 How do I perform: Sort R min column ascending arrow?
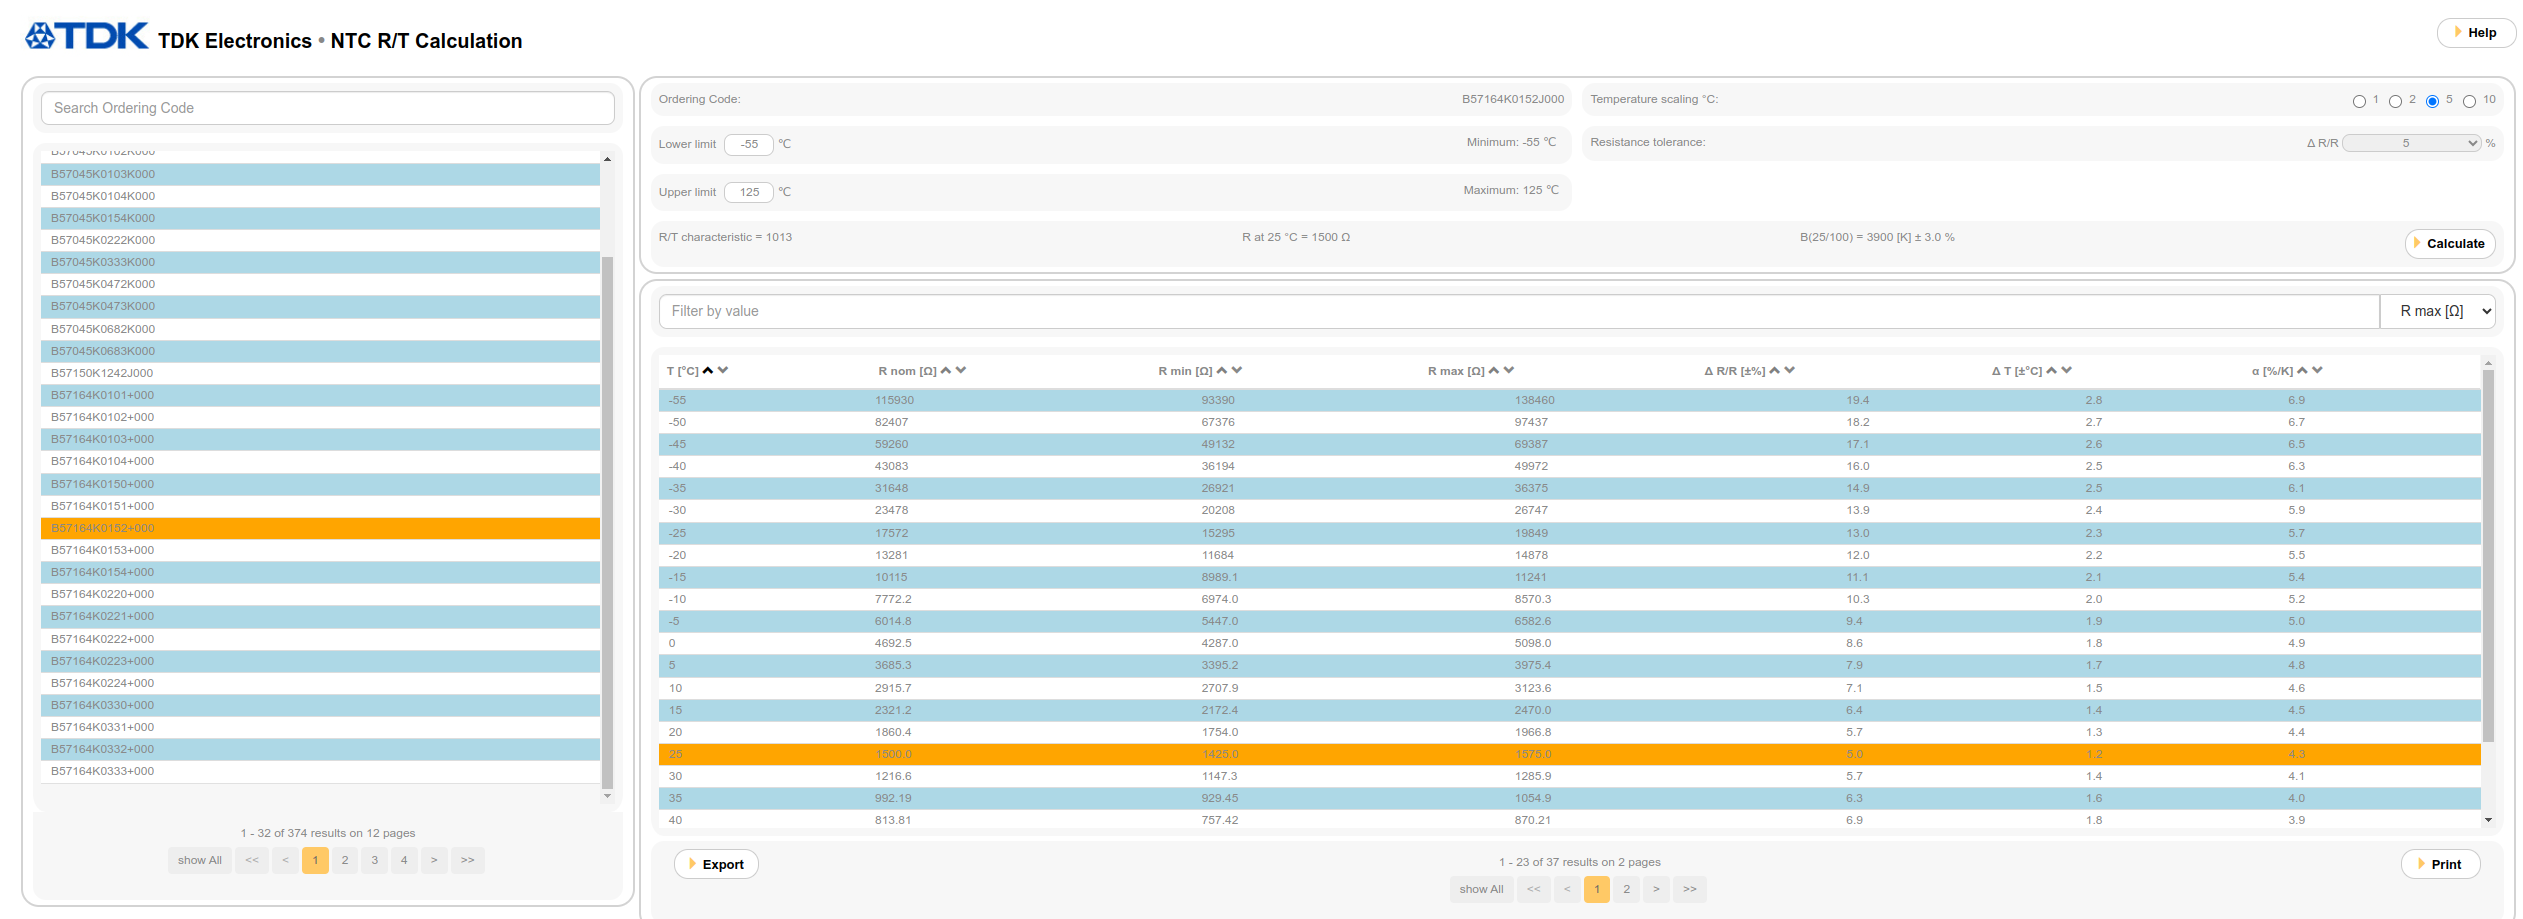click(1222, 370)
